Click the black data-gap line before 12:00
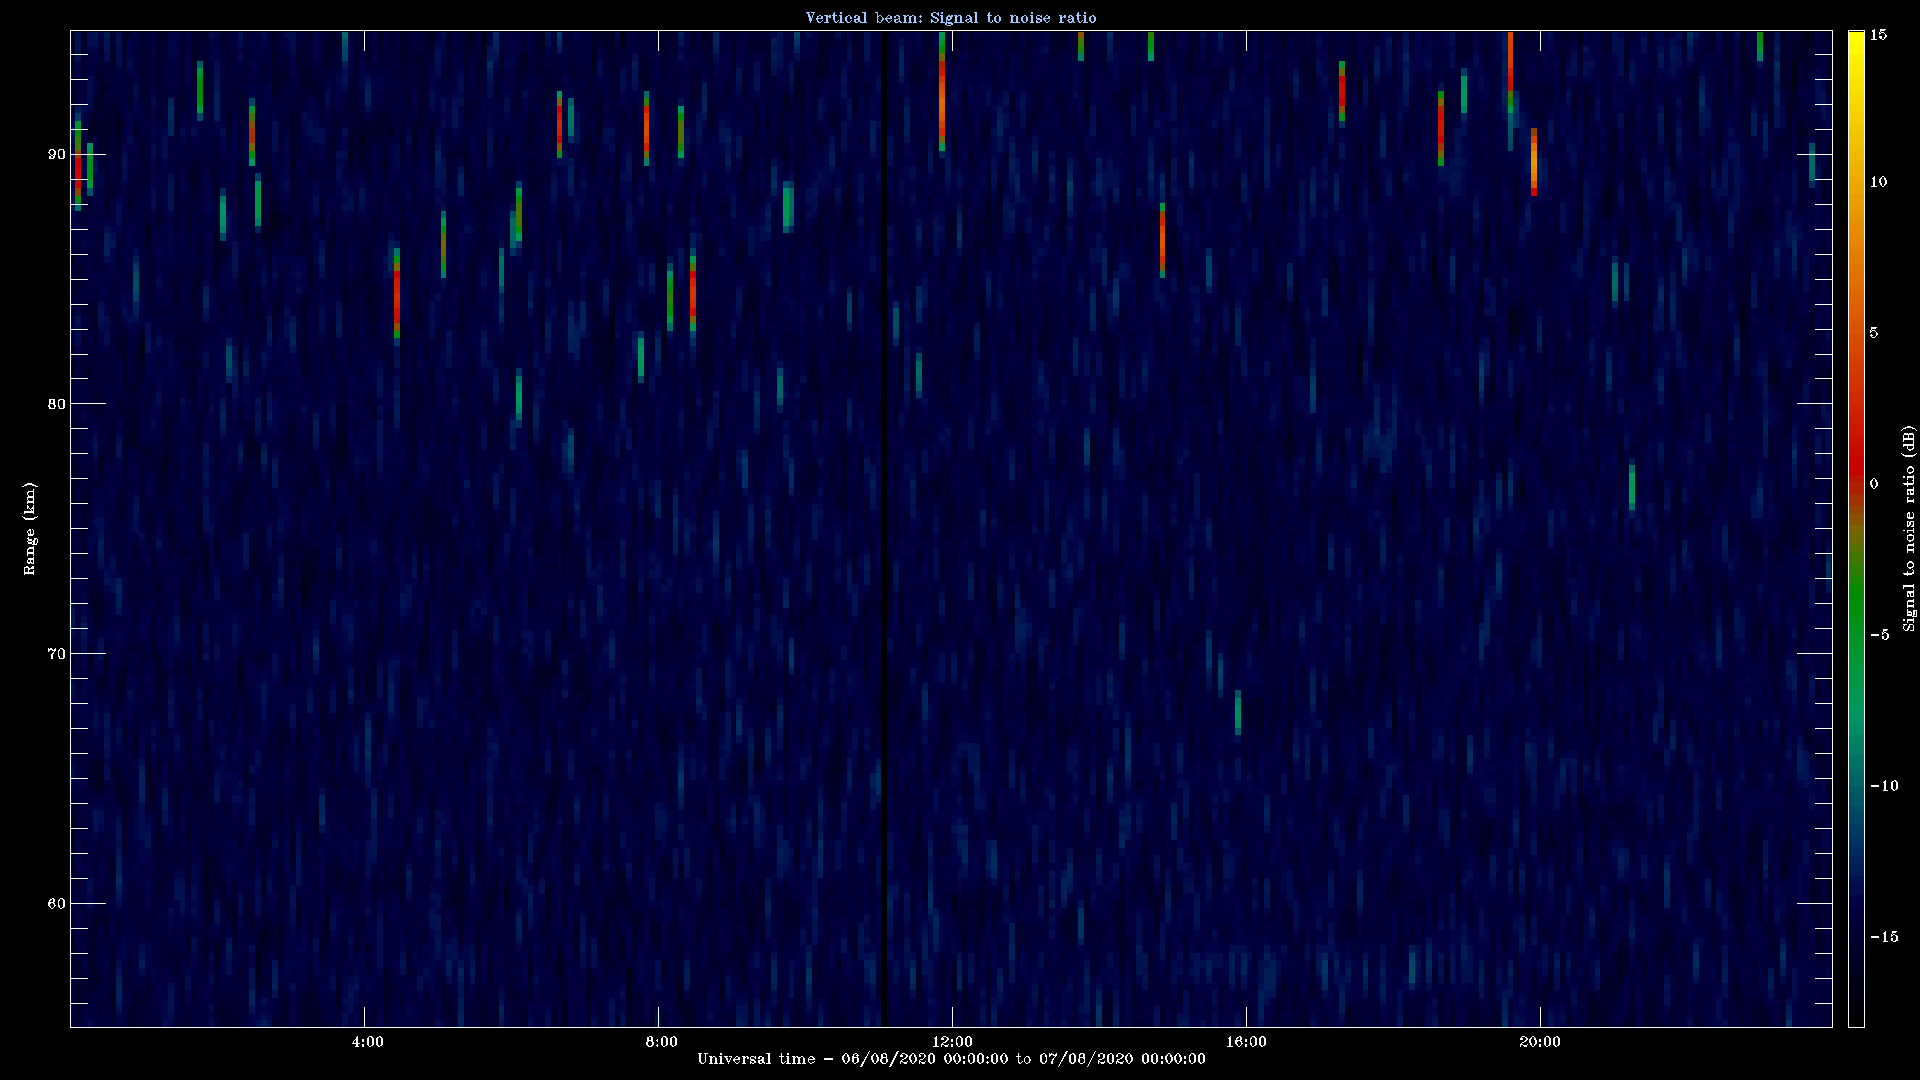The height and width of the screenshot is (1080, 1920). pyautogui.click(x=884, y=528)
